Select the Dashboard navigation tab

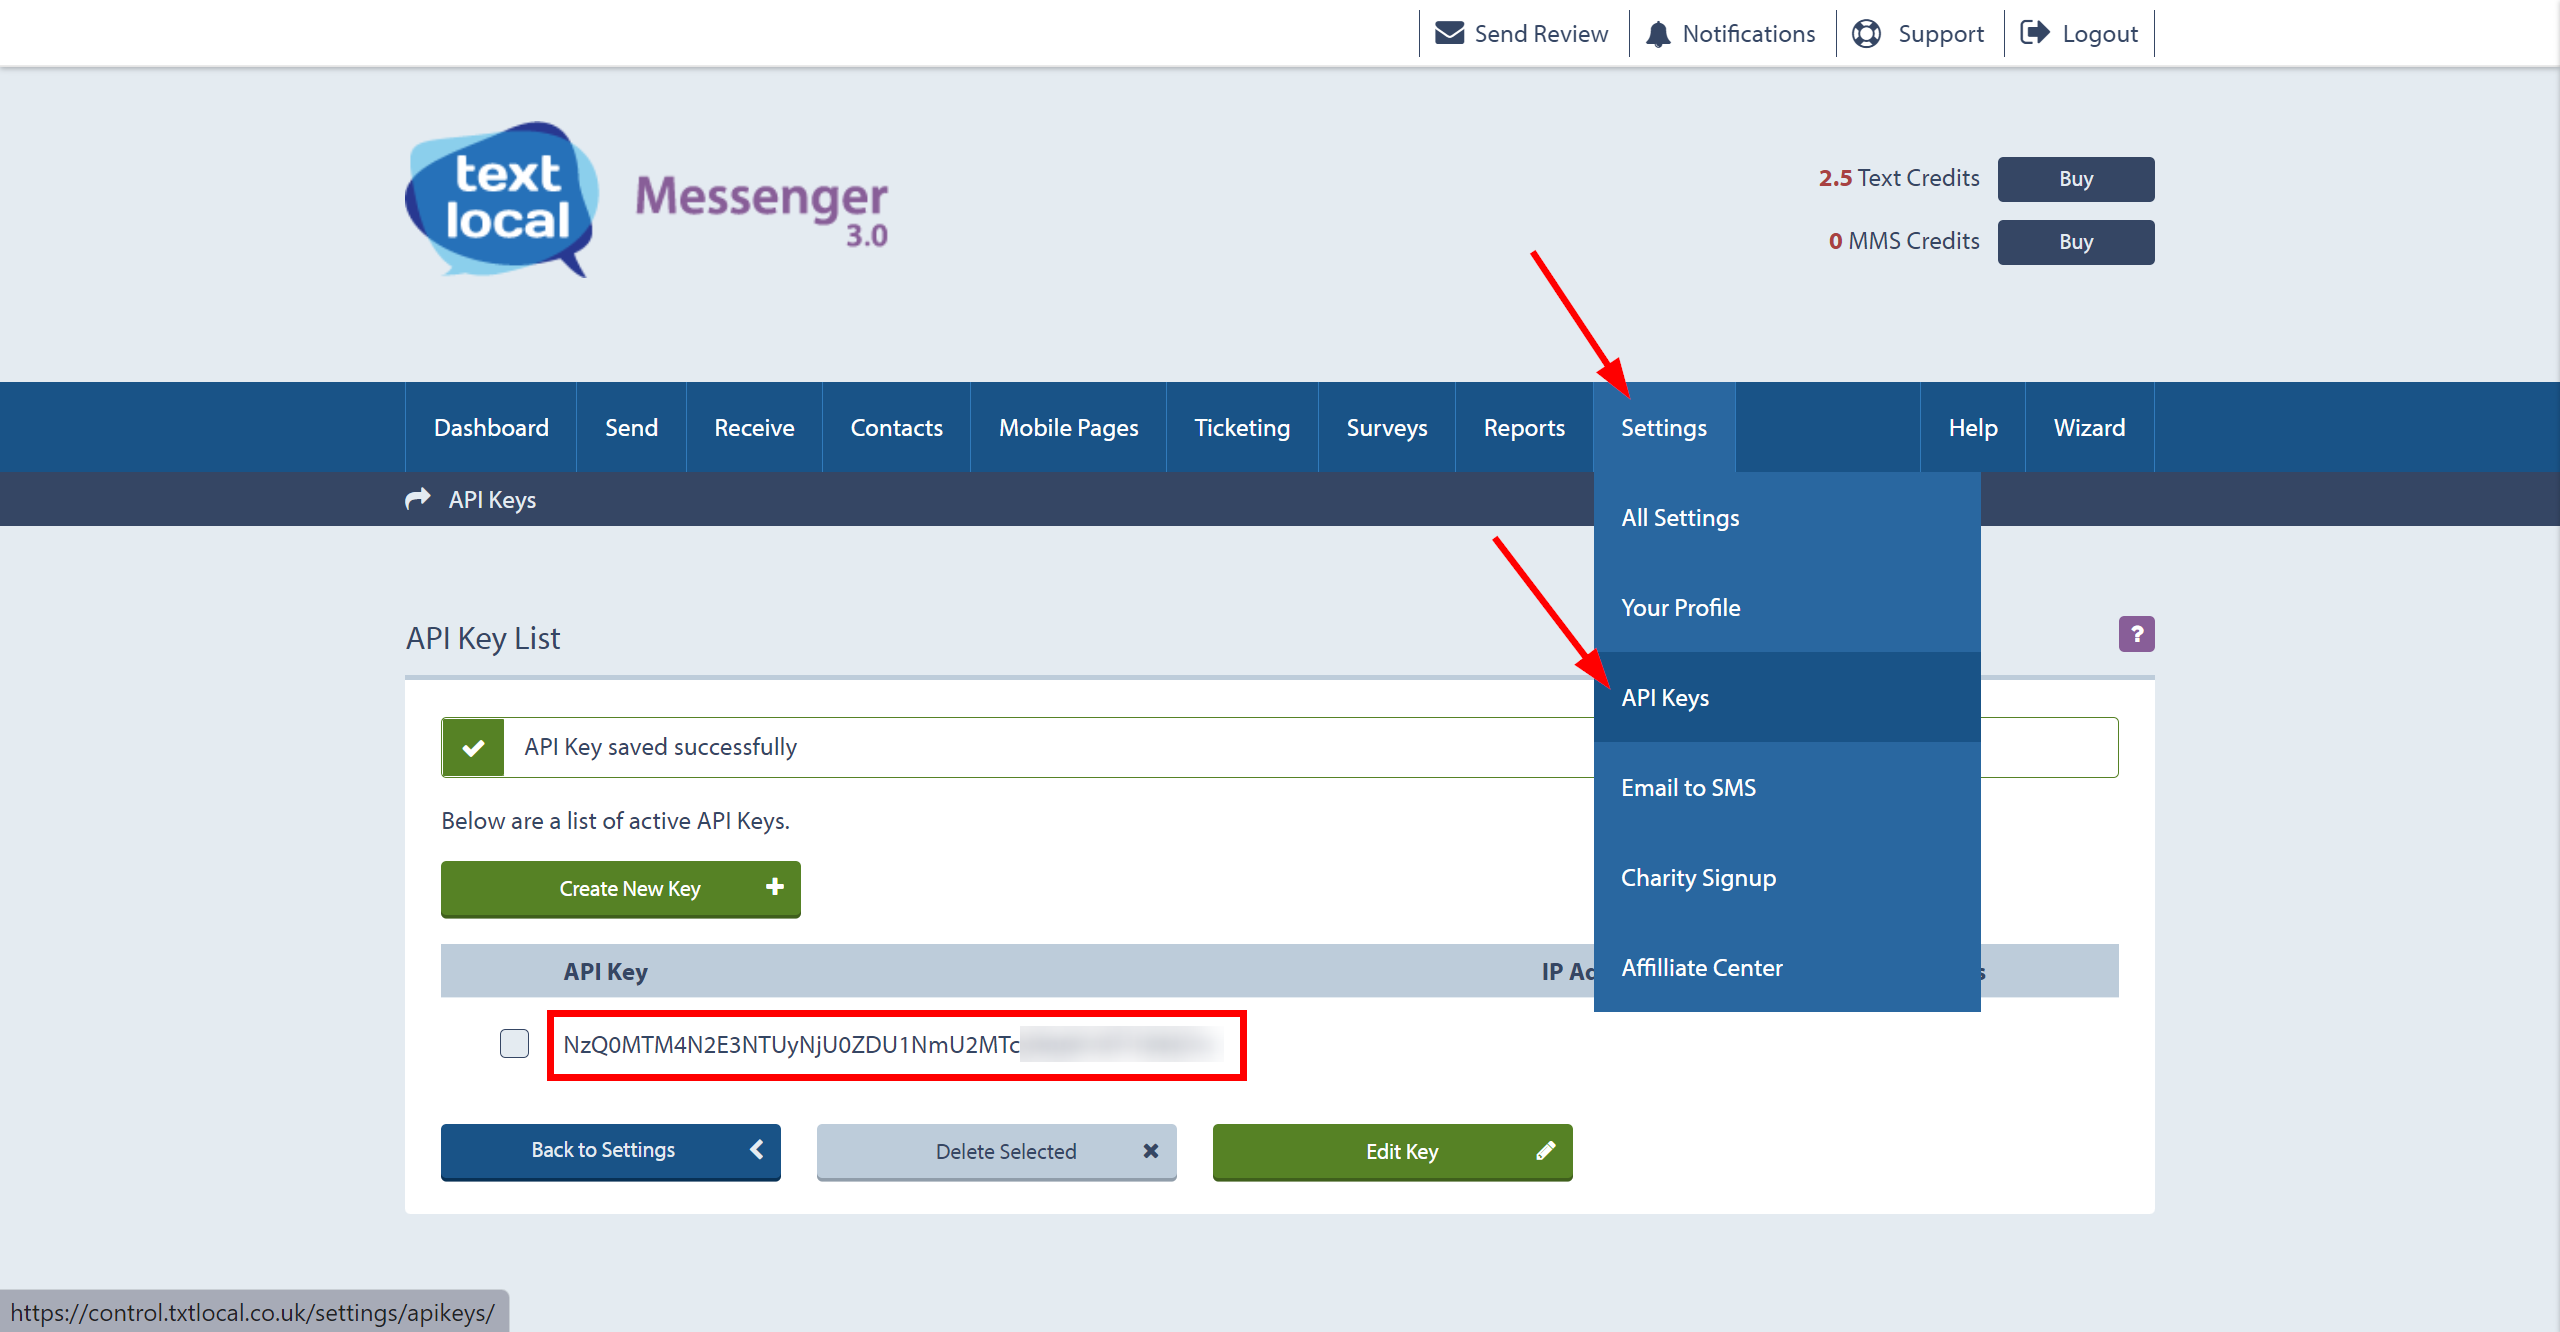point(488,427)
